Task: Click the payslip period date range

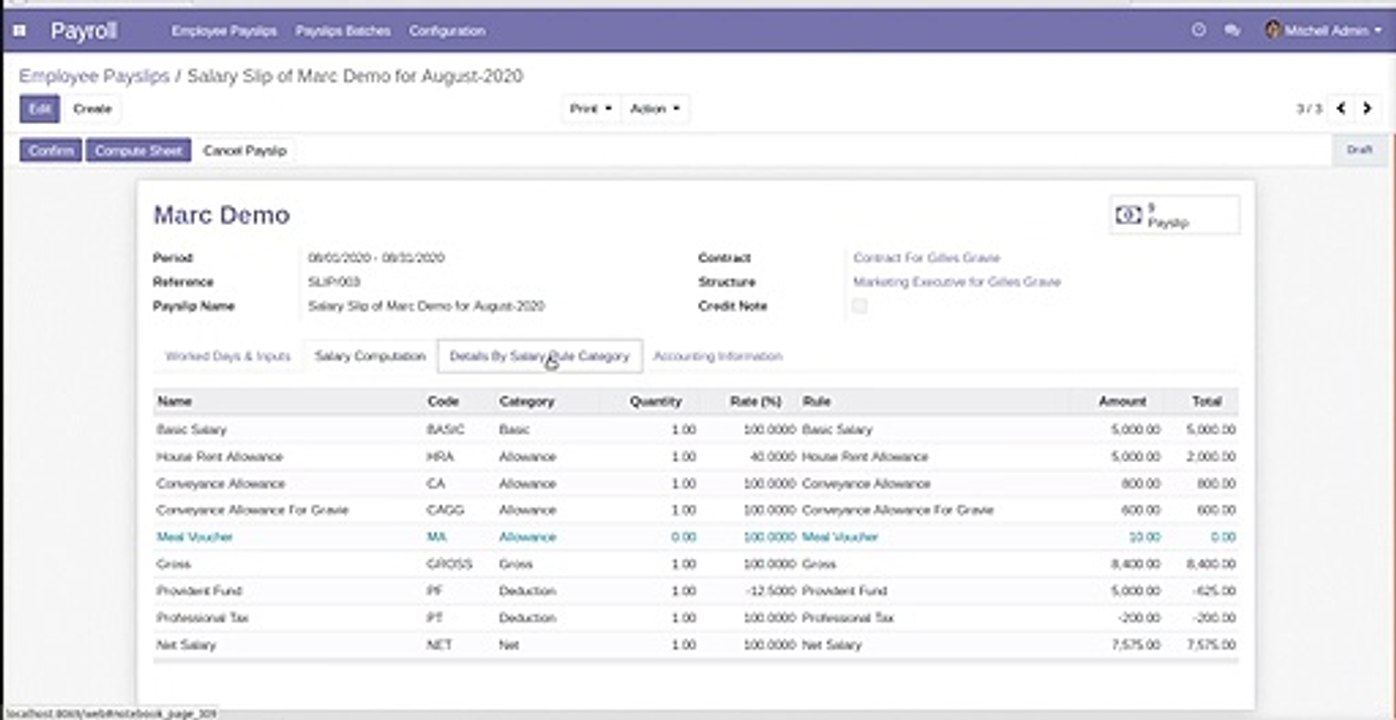Action: coord(376,258)
